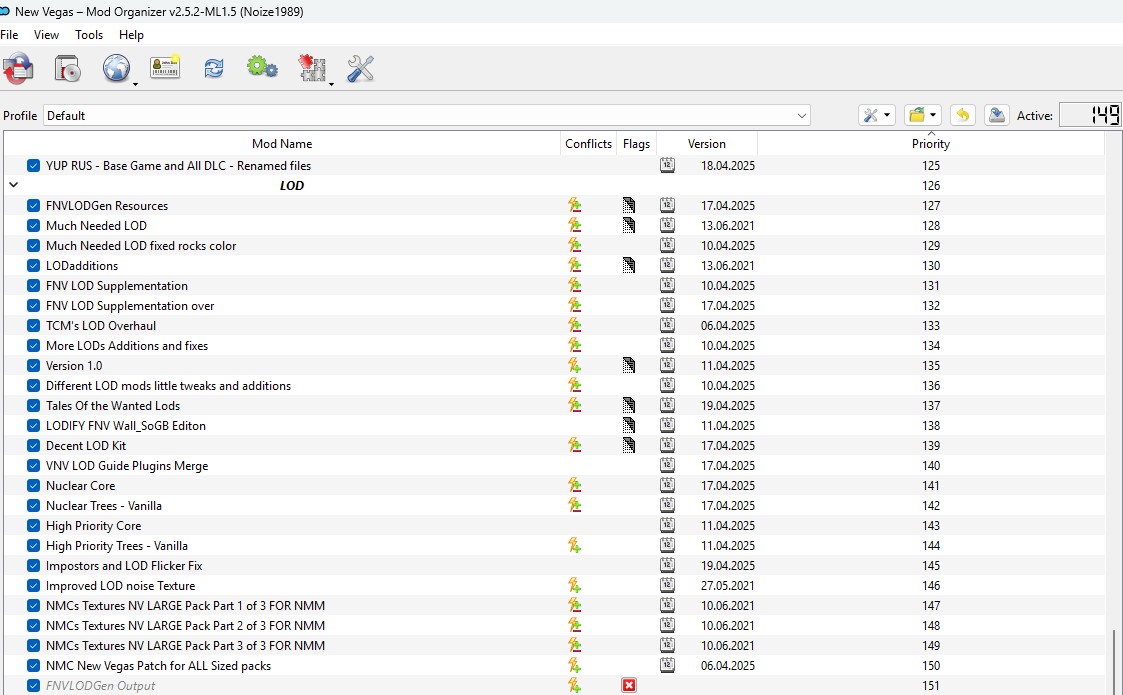Open executables with the green gears icon
This screenshot has width=1123, height=695.
tap(262, 67)
